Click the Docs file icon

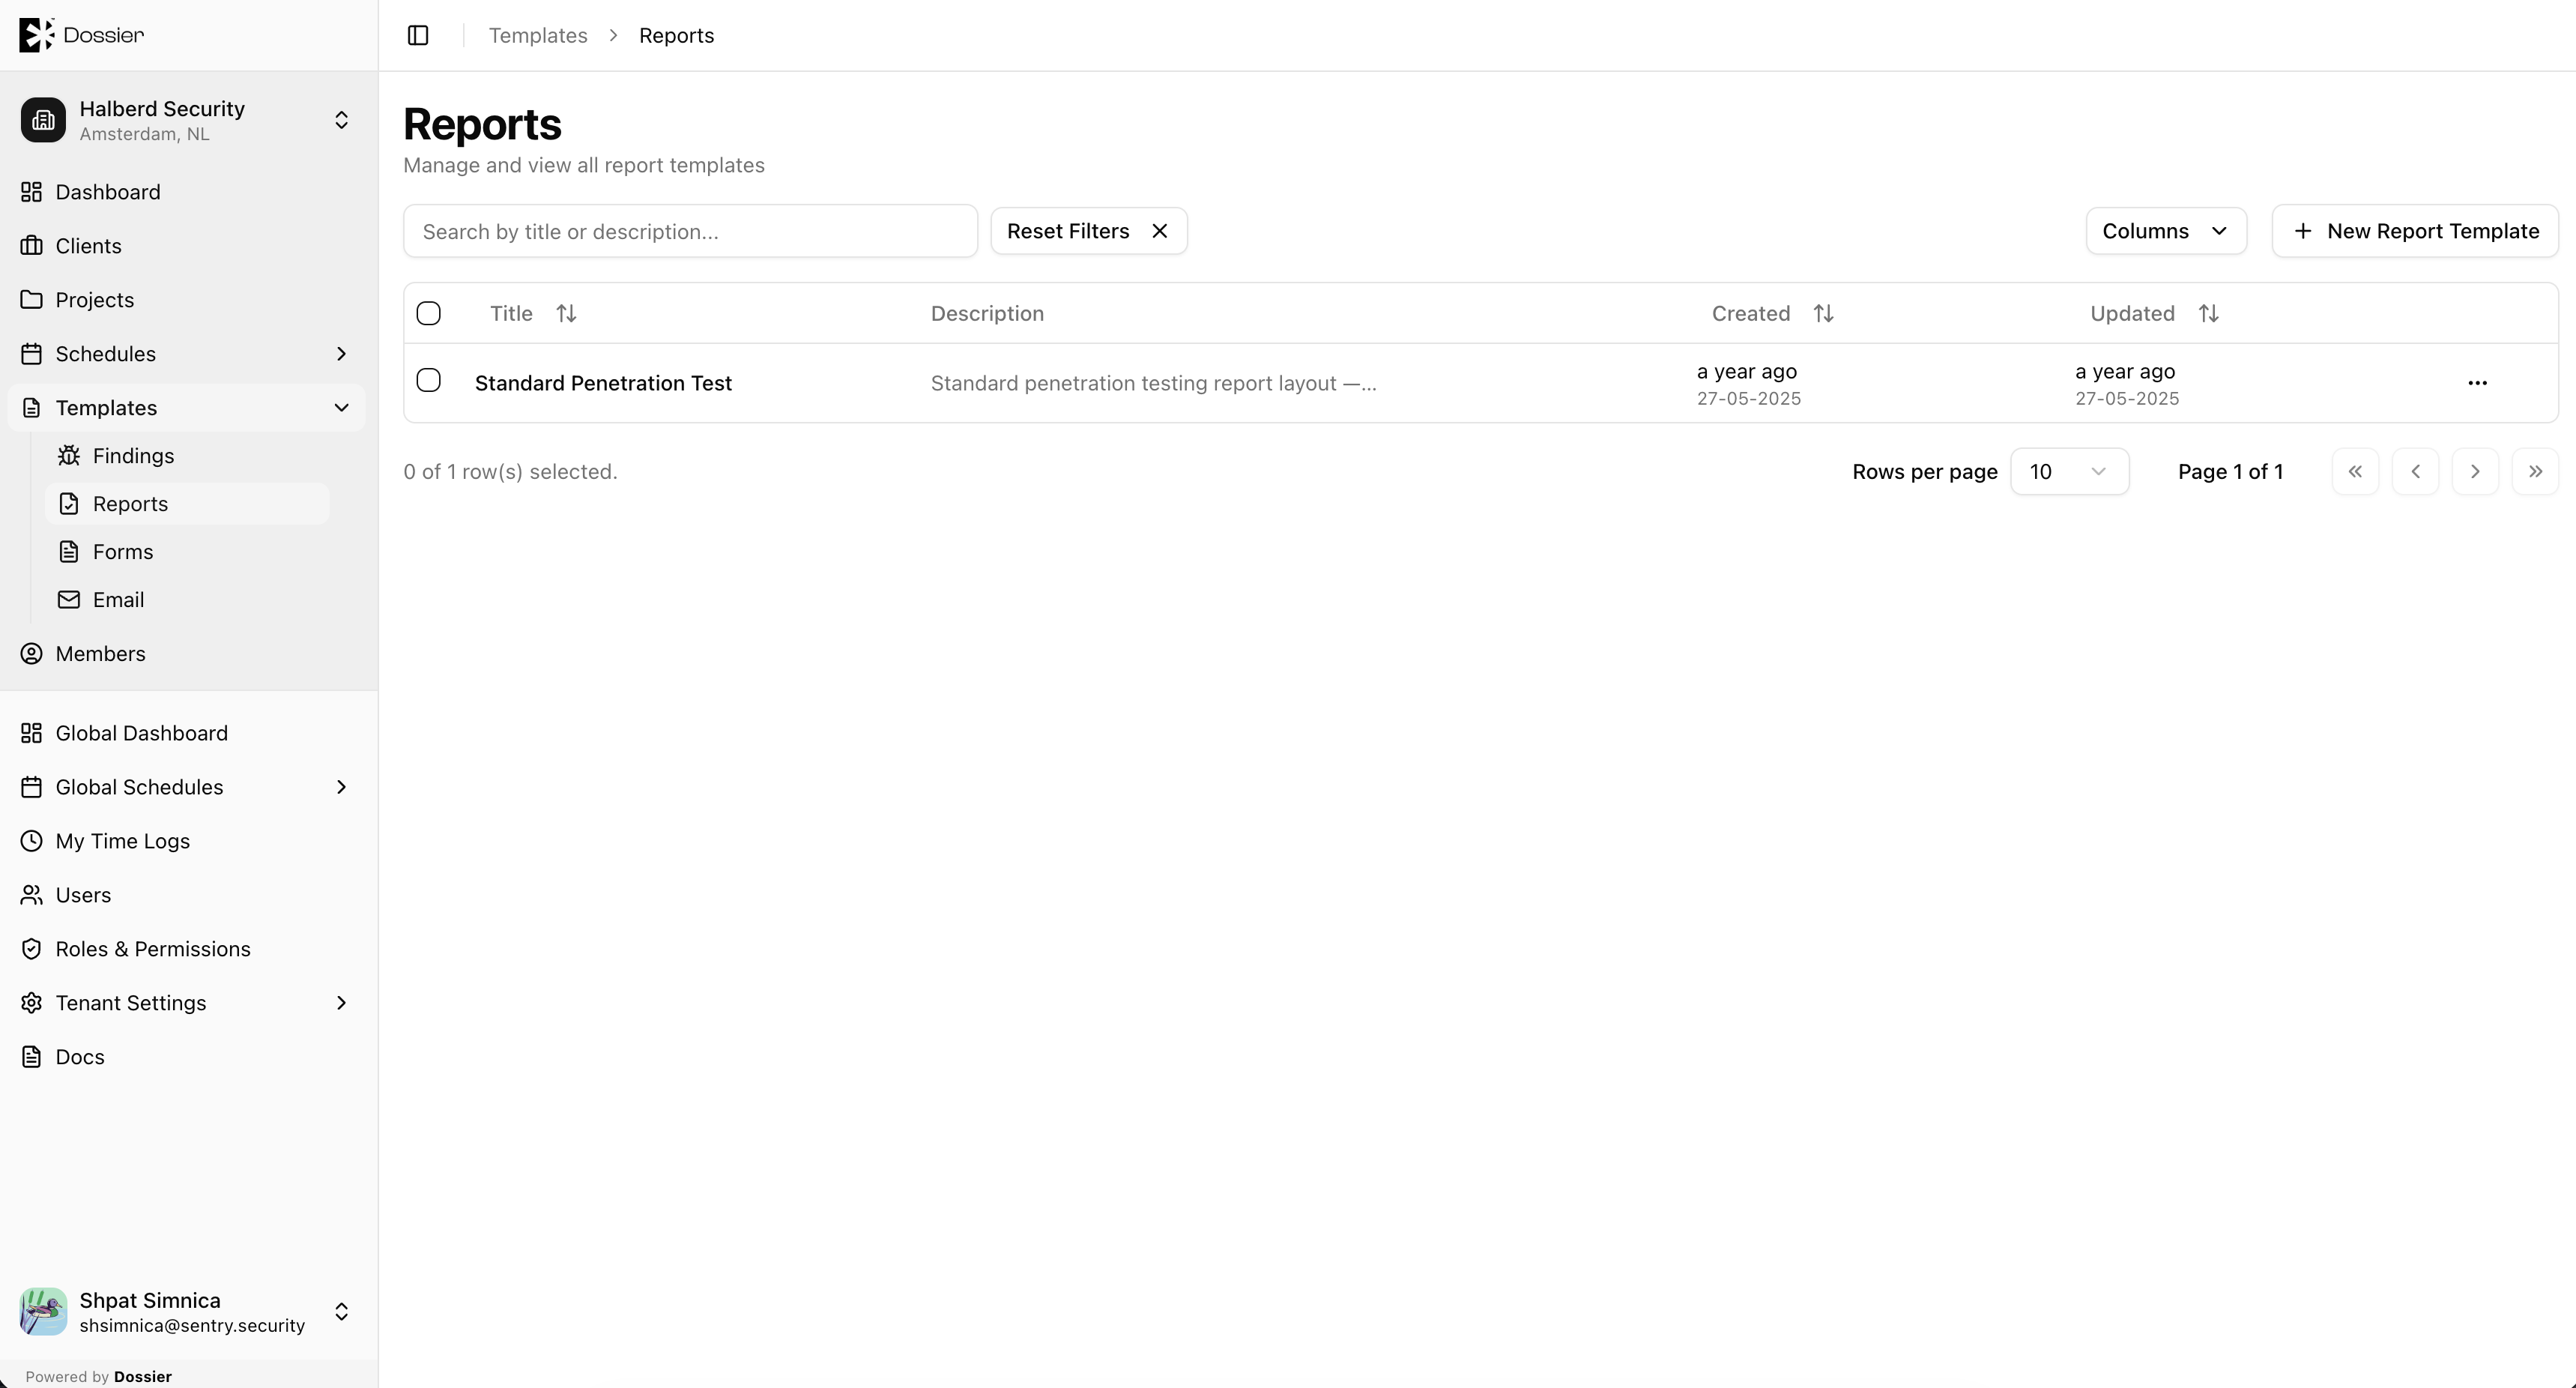(x=32, y=1058)
